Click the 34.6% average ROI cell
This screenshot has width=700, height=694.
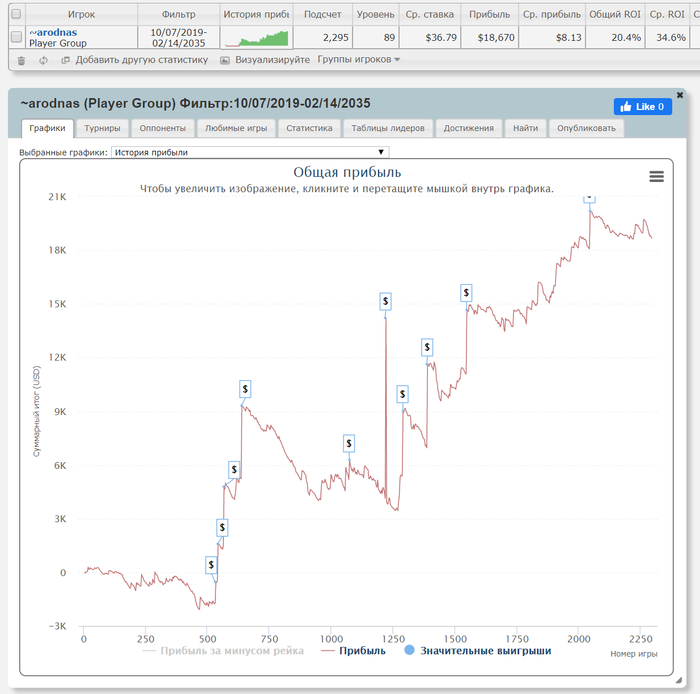pos(667,37)
